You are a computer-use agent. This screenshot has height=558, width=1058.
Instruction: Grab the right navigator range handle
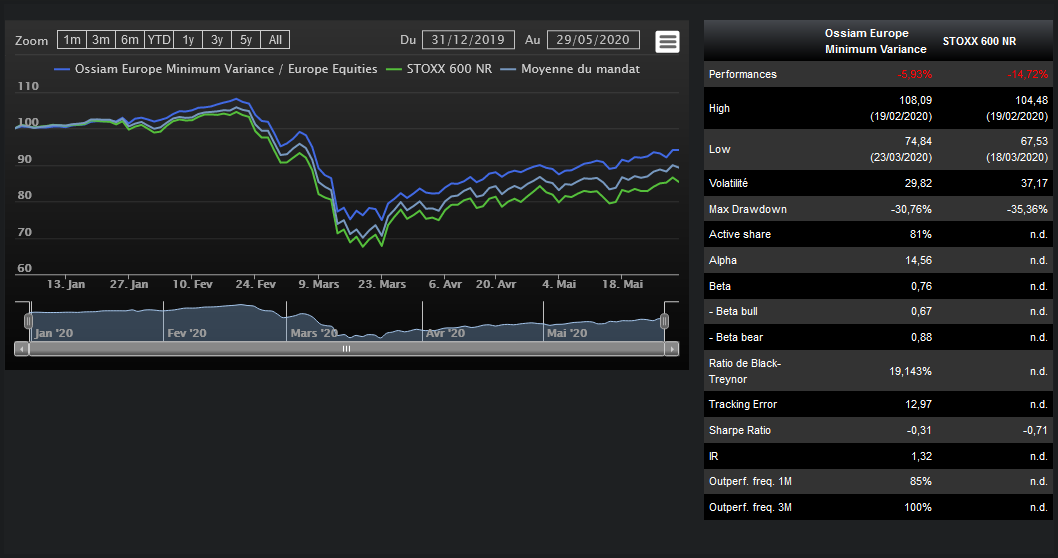point(665,321)
